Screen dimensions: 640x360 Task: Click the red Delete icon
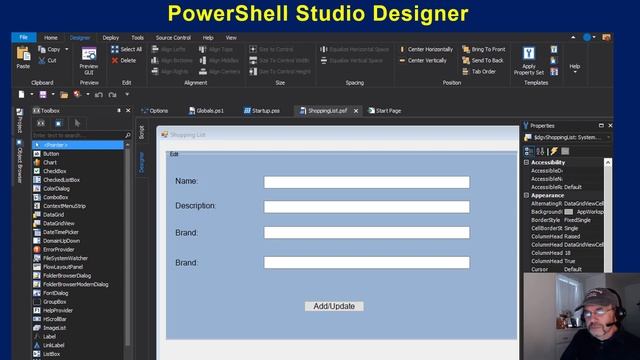115,60
